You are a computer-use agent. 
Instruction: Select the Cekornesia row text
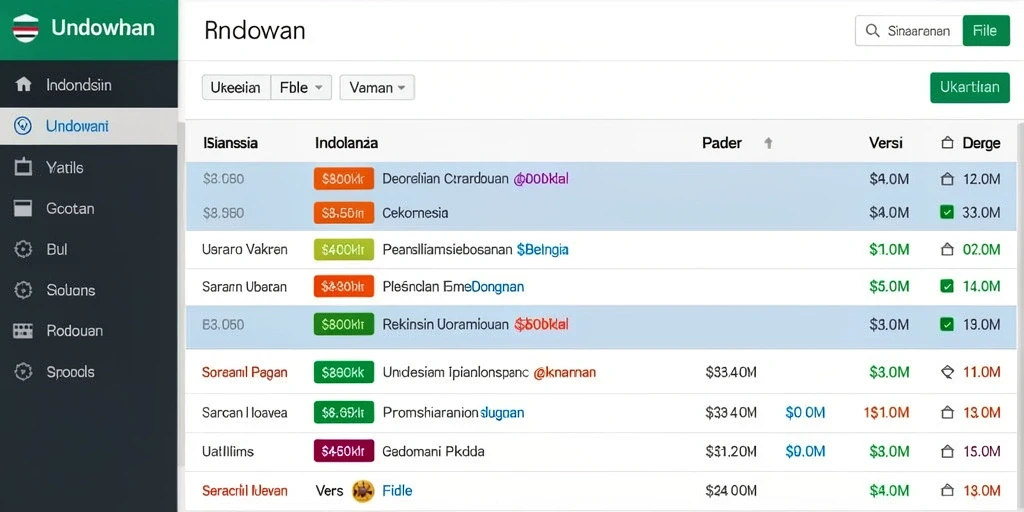coord(415,213)
